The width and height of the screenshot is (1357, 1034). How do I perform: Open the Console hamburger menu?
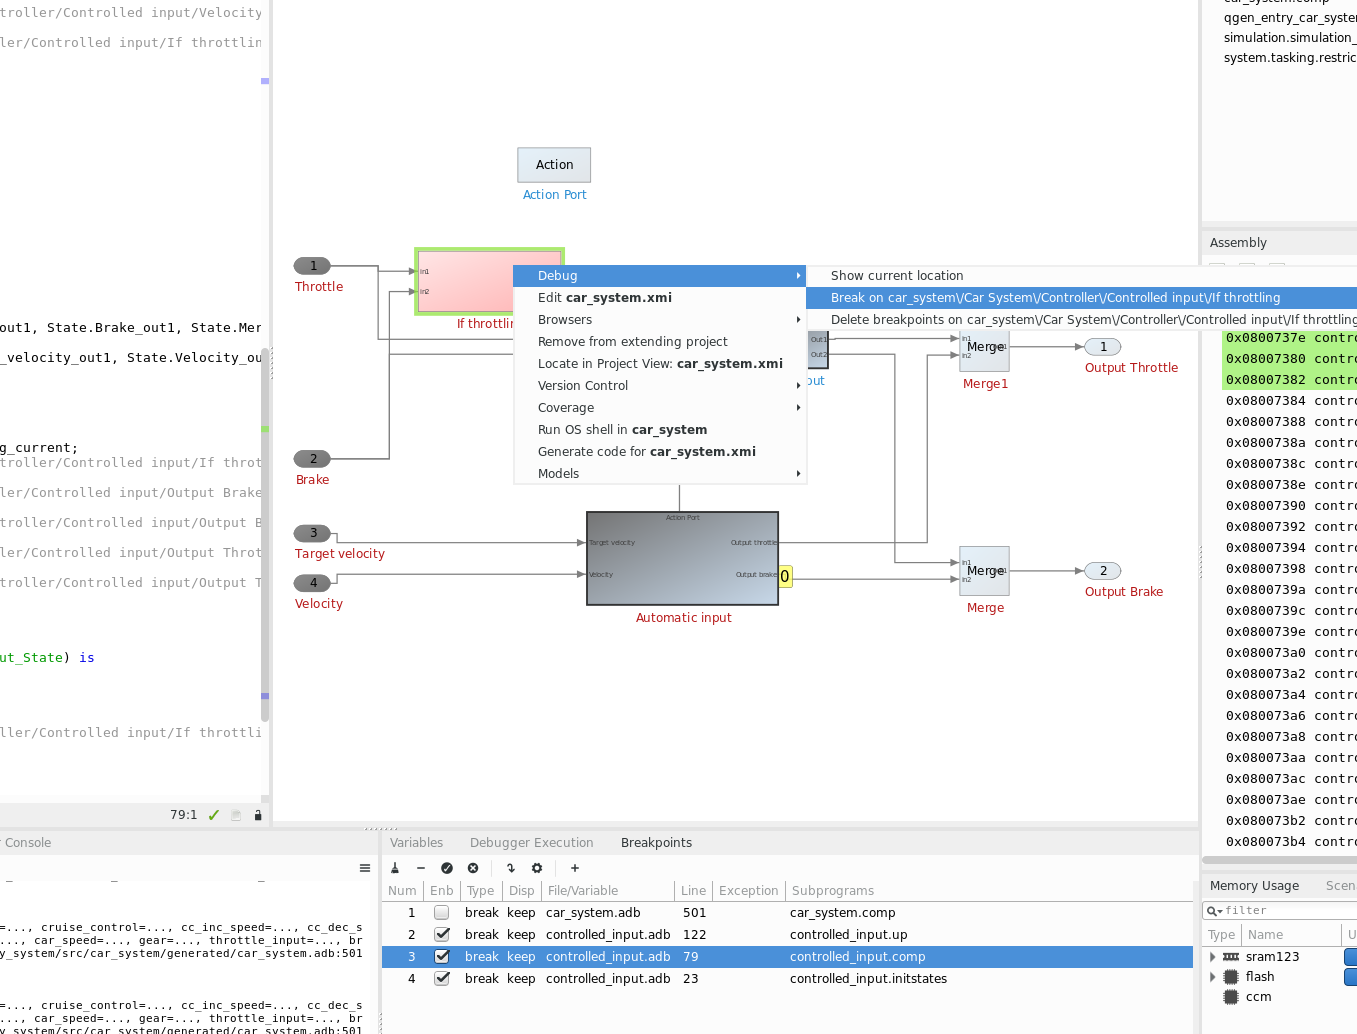(365, 868)
